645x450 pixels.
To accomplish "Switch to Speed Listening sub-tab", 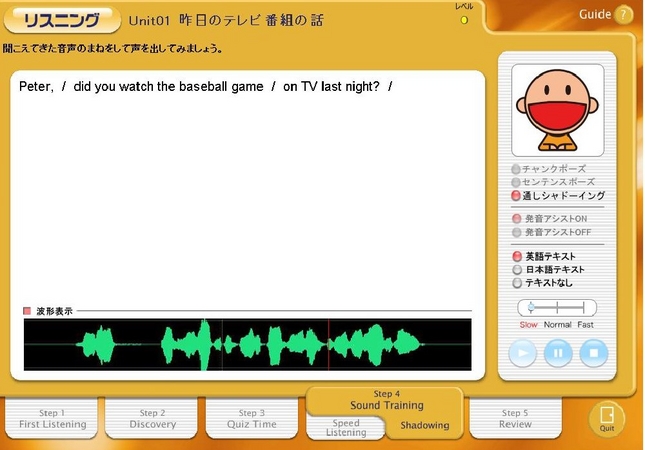I will tap(346, 427).
